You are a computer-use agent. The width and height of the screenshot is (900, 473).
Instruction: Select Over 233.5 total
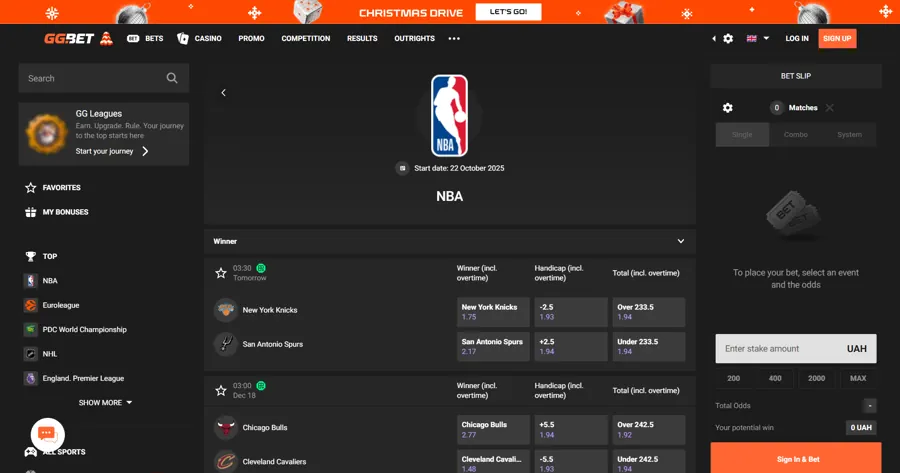pyautogui.click(x=649, y=312)
